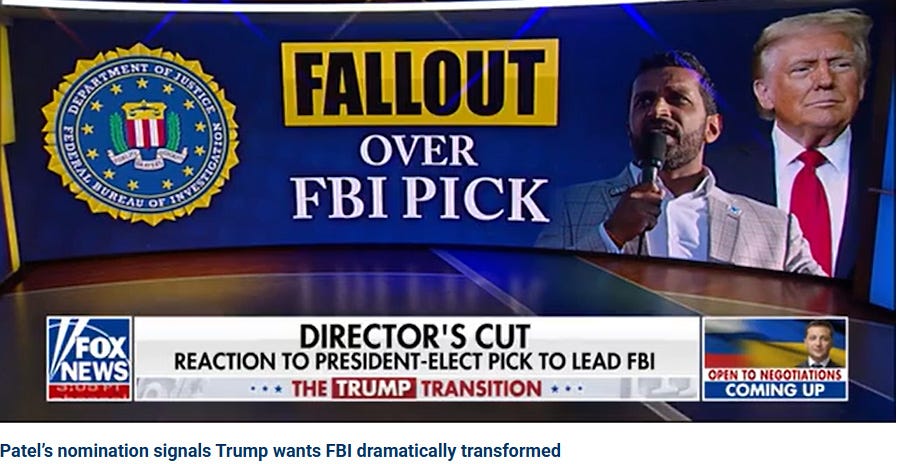Click the red time stamp under Fox logo
The width and height of the screenshot is (897, 464).
point(89,391)
